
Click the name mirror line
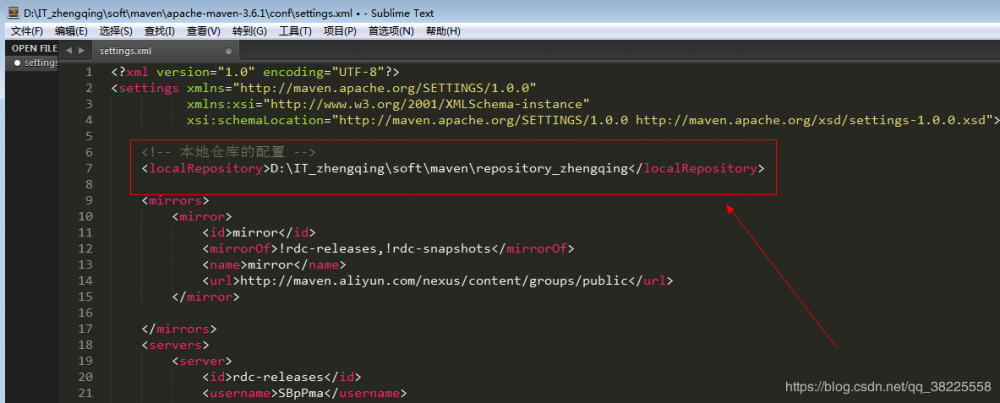click(x=274, y=264)
